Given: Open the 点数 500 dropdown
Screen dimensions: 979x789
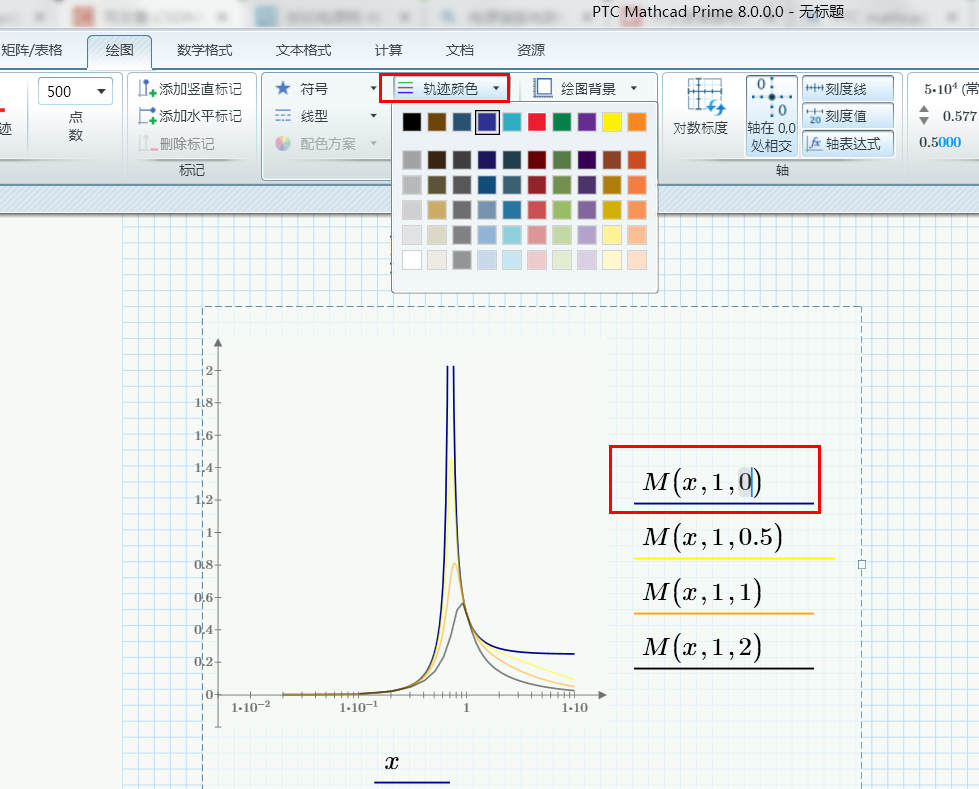Looking at the screenshot, I should (103, 91).
